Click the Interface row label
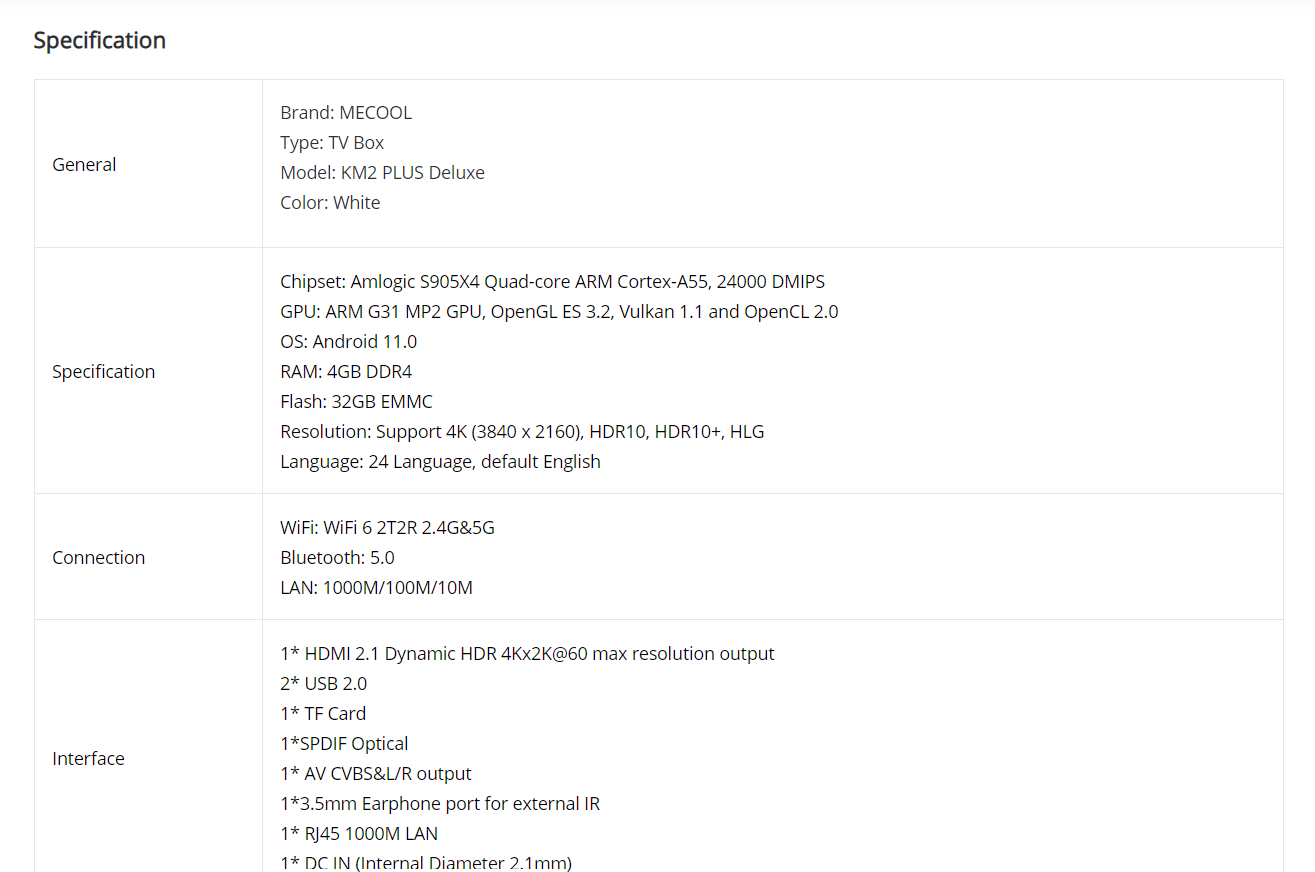Screen dimensions: 1315x872 pyautogui.click(x=88, y=758)
